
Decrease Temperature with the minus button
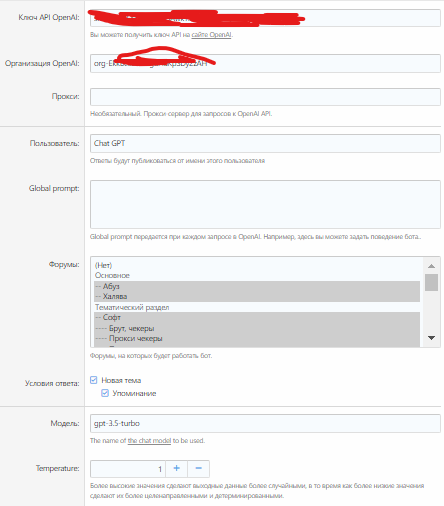pyautogui.click(x=199, y=469)
